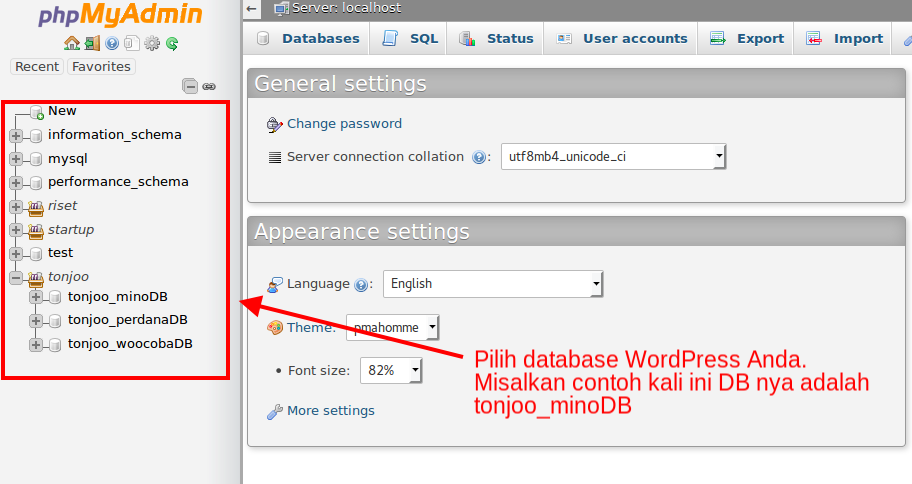
Task: Click the log out door icon
Action: pyautogui.click(x=92, y=43)
